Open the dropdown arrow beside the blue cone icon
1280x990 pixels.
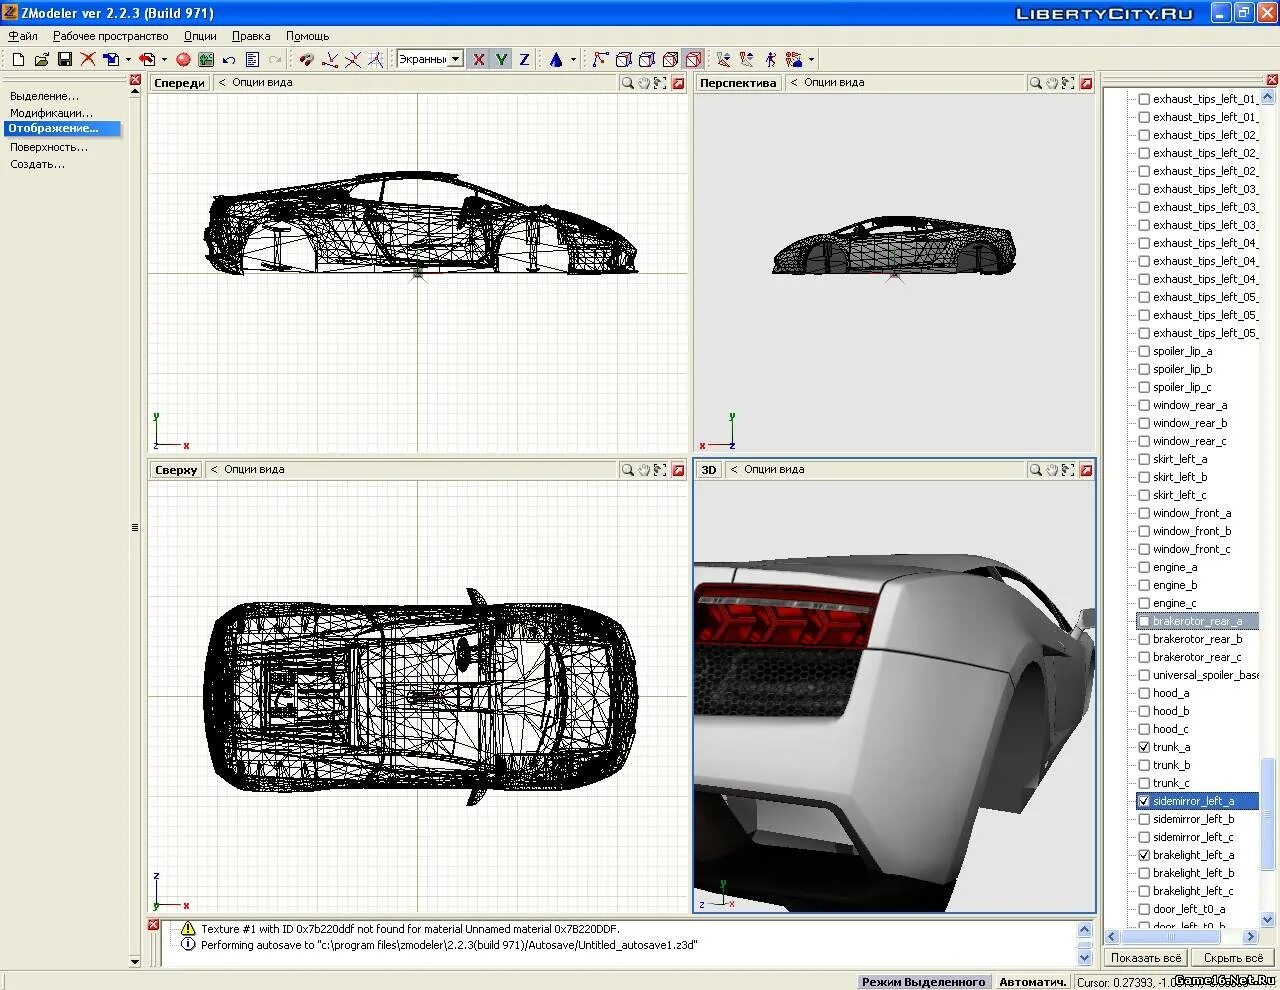(x=573, y=60)
